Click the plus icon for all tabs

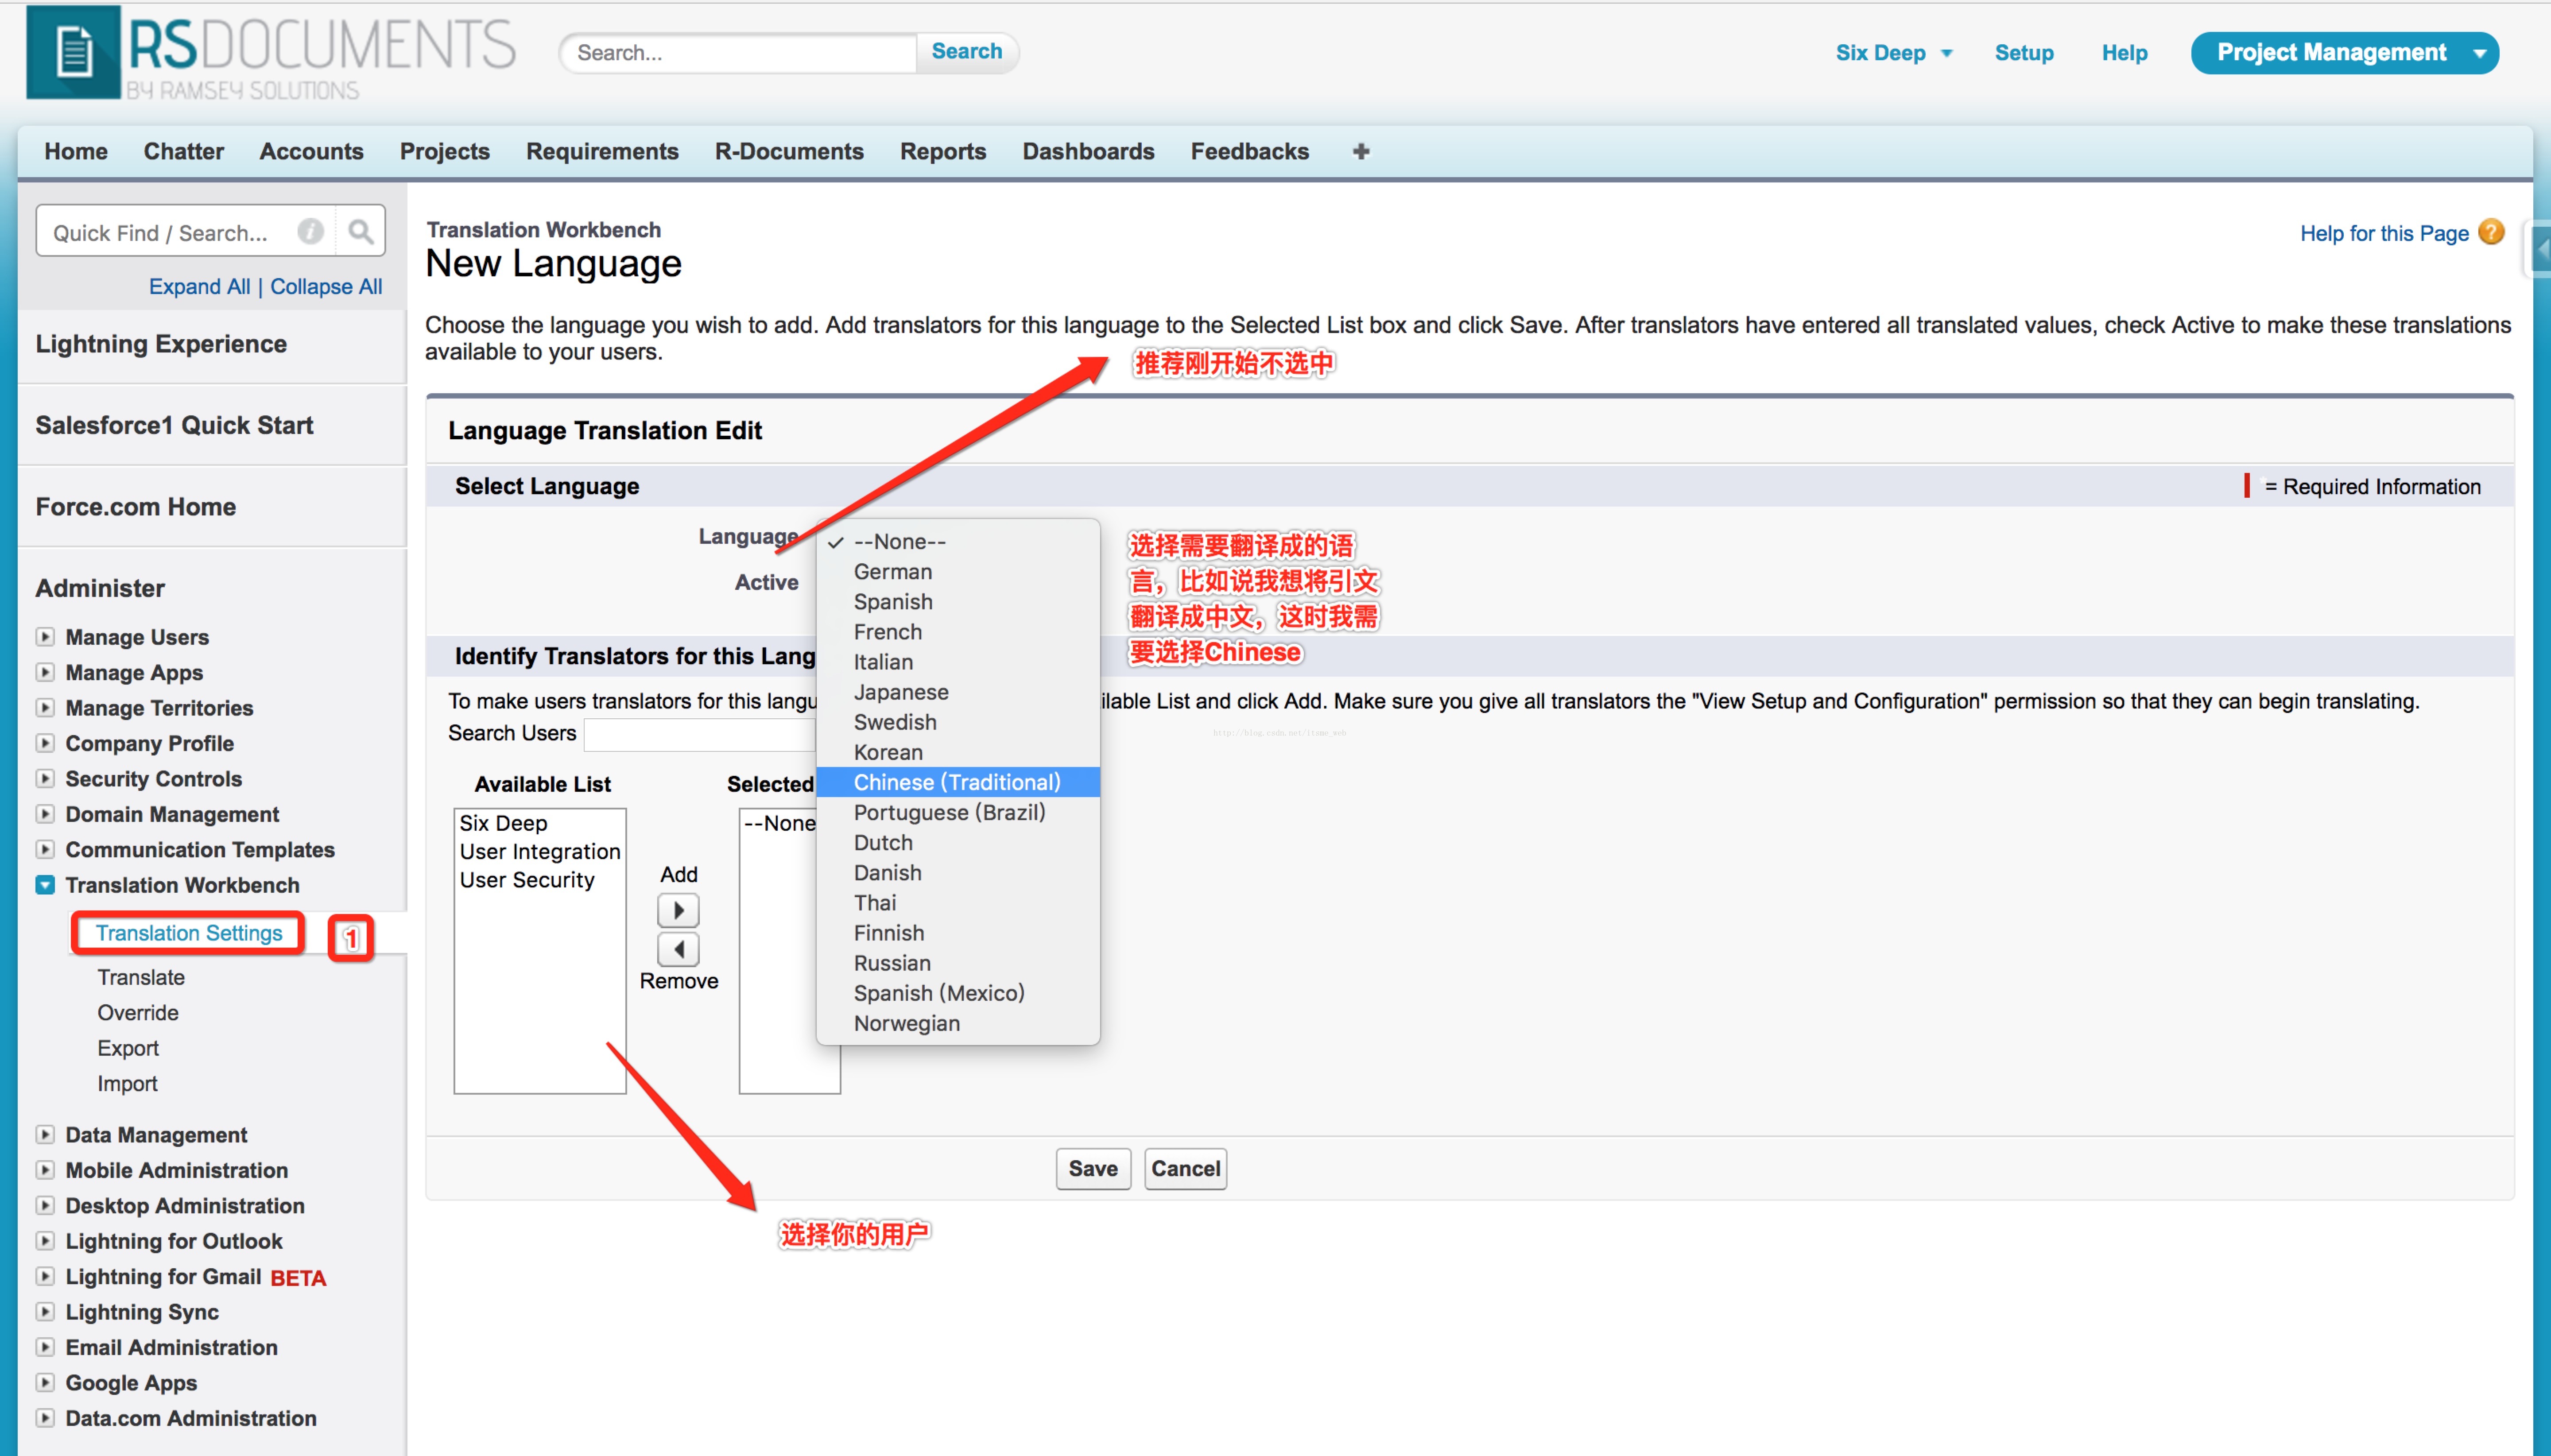[1360, 151]
